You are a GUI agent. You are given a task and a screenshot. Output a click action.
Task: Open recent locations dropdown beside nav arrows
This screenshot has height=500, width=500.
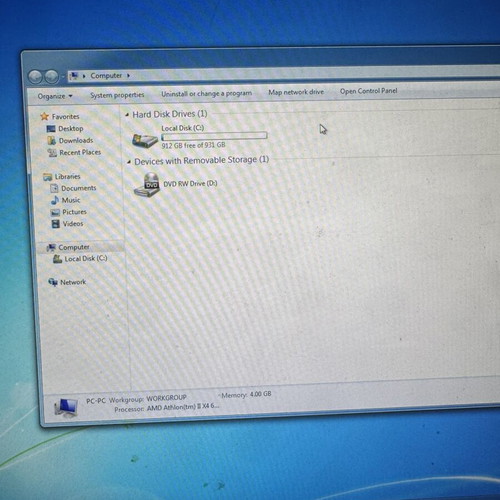click(x=63, y=77)
